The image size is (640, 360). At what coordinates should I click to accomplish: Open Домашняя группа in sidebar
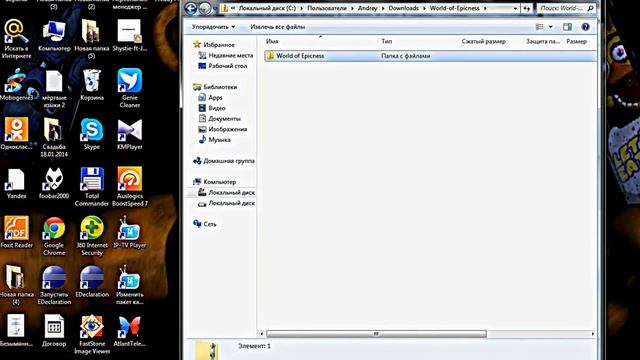(224, 161)
